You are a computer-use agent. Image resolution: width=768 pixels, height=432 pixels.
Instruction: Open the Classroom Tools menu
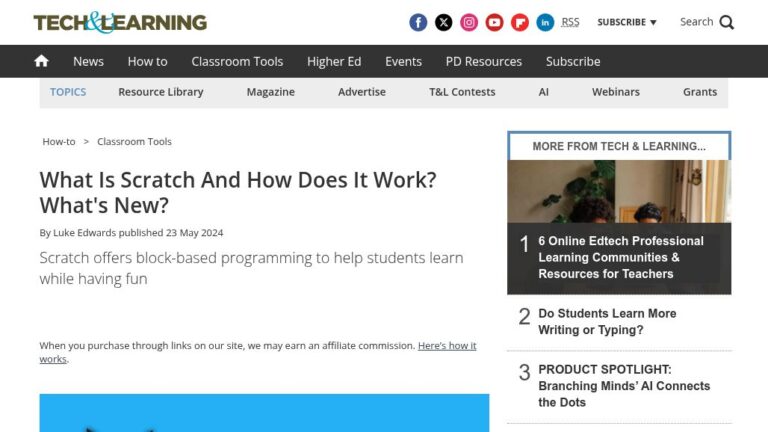237,61
